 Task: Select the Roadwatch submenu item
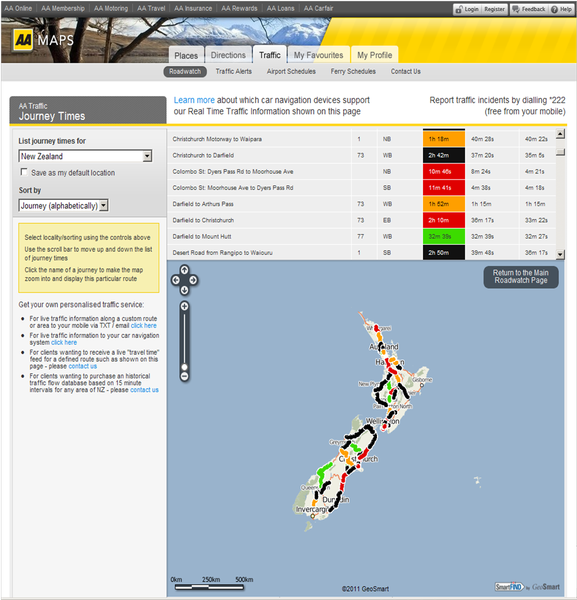coord(185,72)
